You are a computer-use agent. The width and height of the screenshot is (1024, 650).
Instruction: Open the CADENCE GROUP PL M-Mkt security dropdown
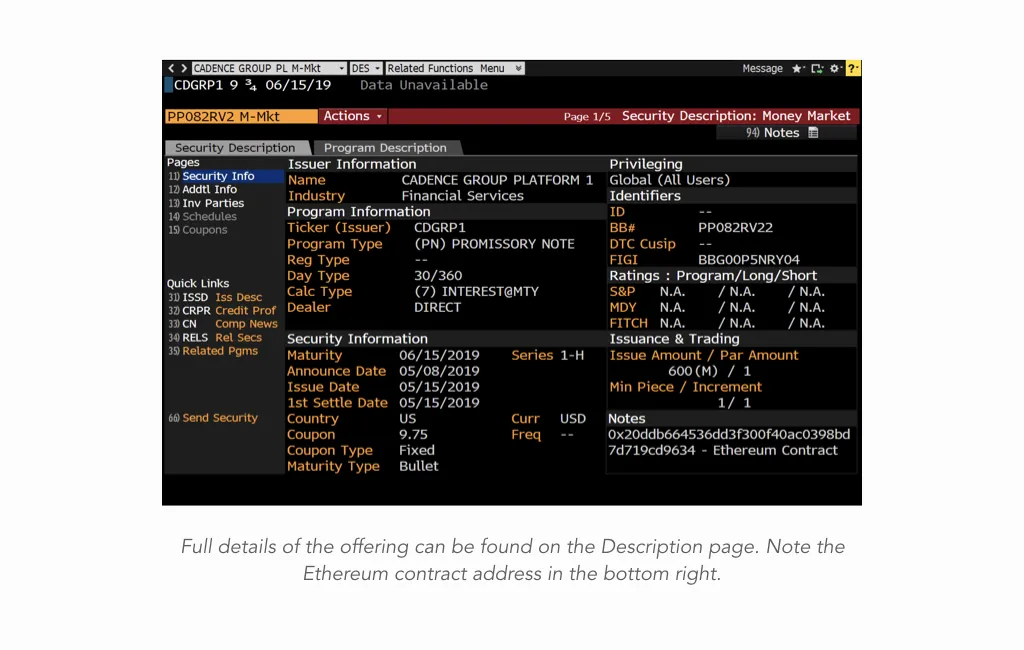point(268,68)
